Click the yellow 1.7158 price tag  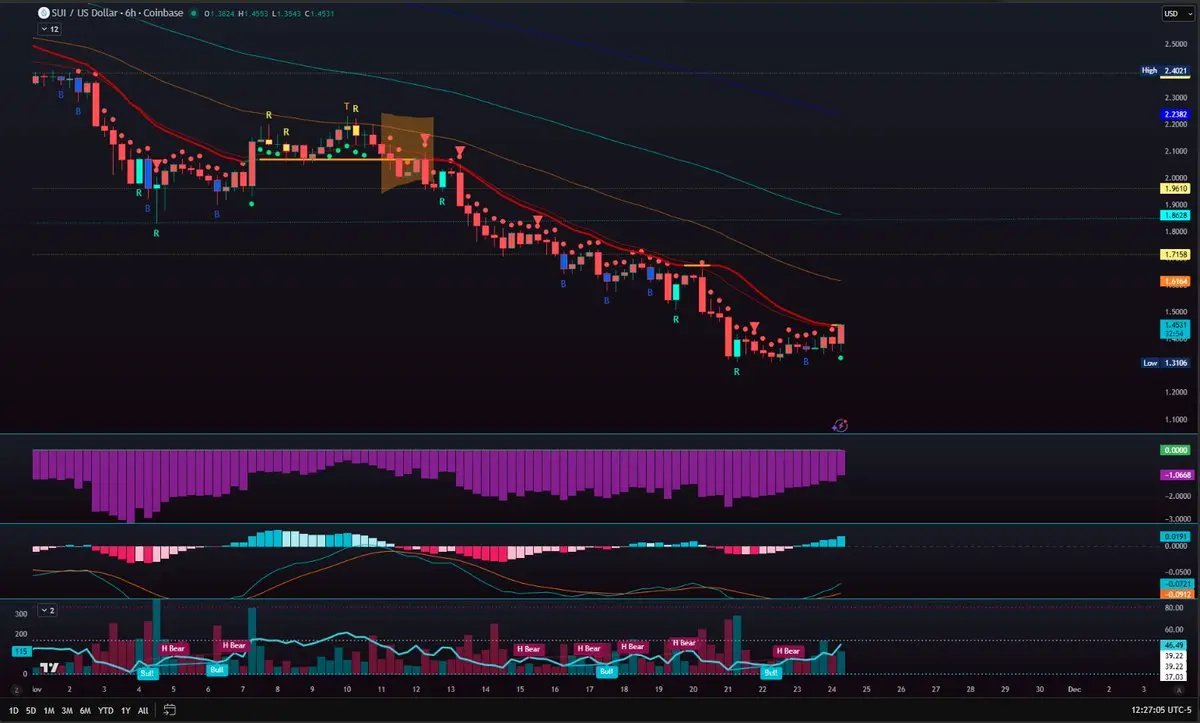[x=1175, y=255]
